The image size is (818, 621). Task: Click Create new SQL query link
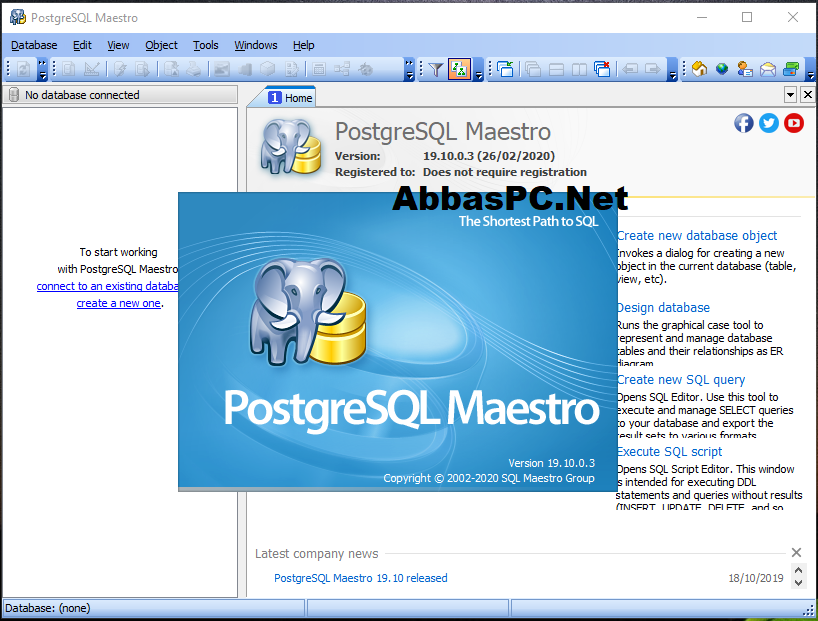[x=681, y=380]
